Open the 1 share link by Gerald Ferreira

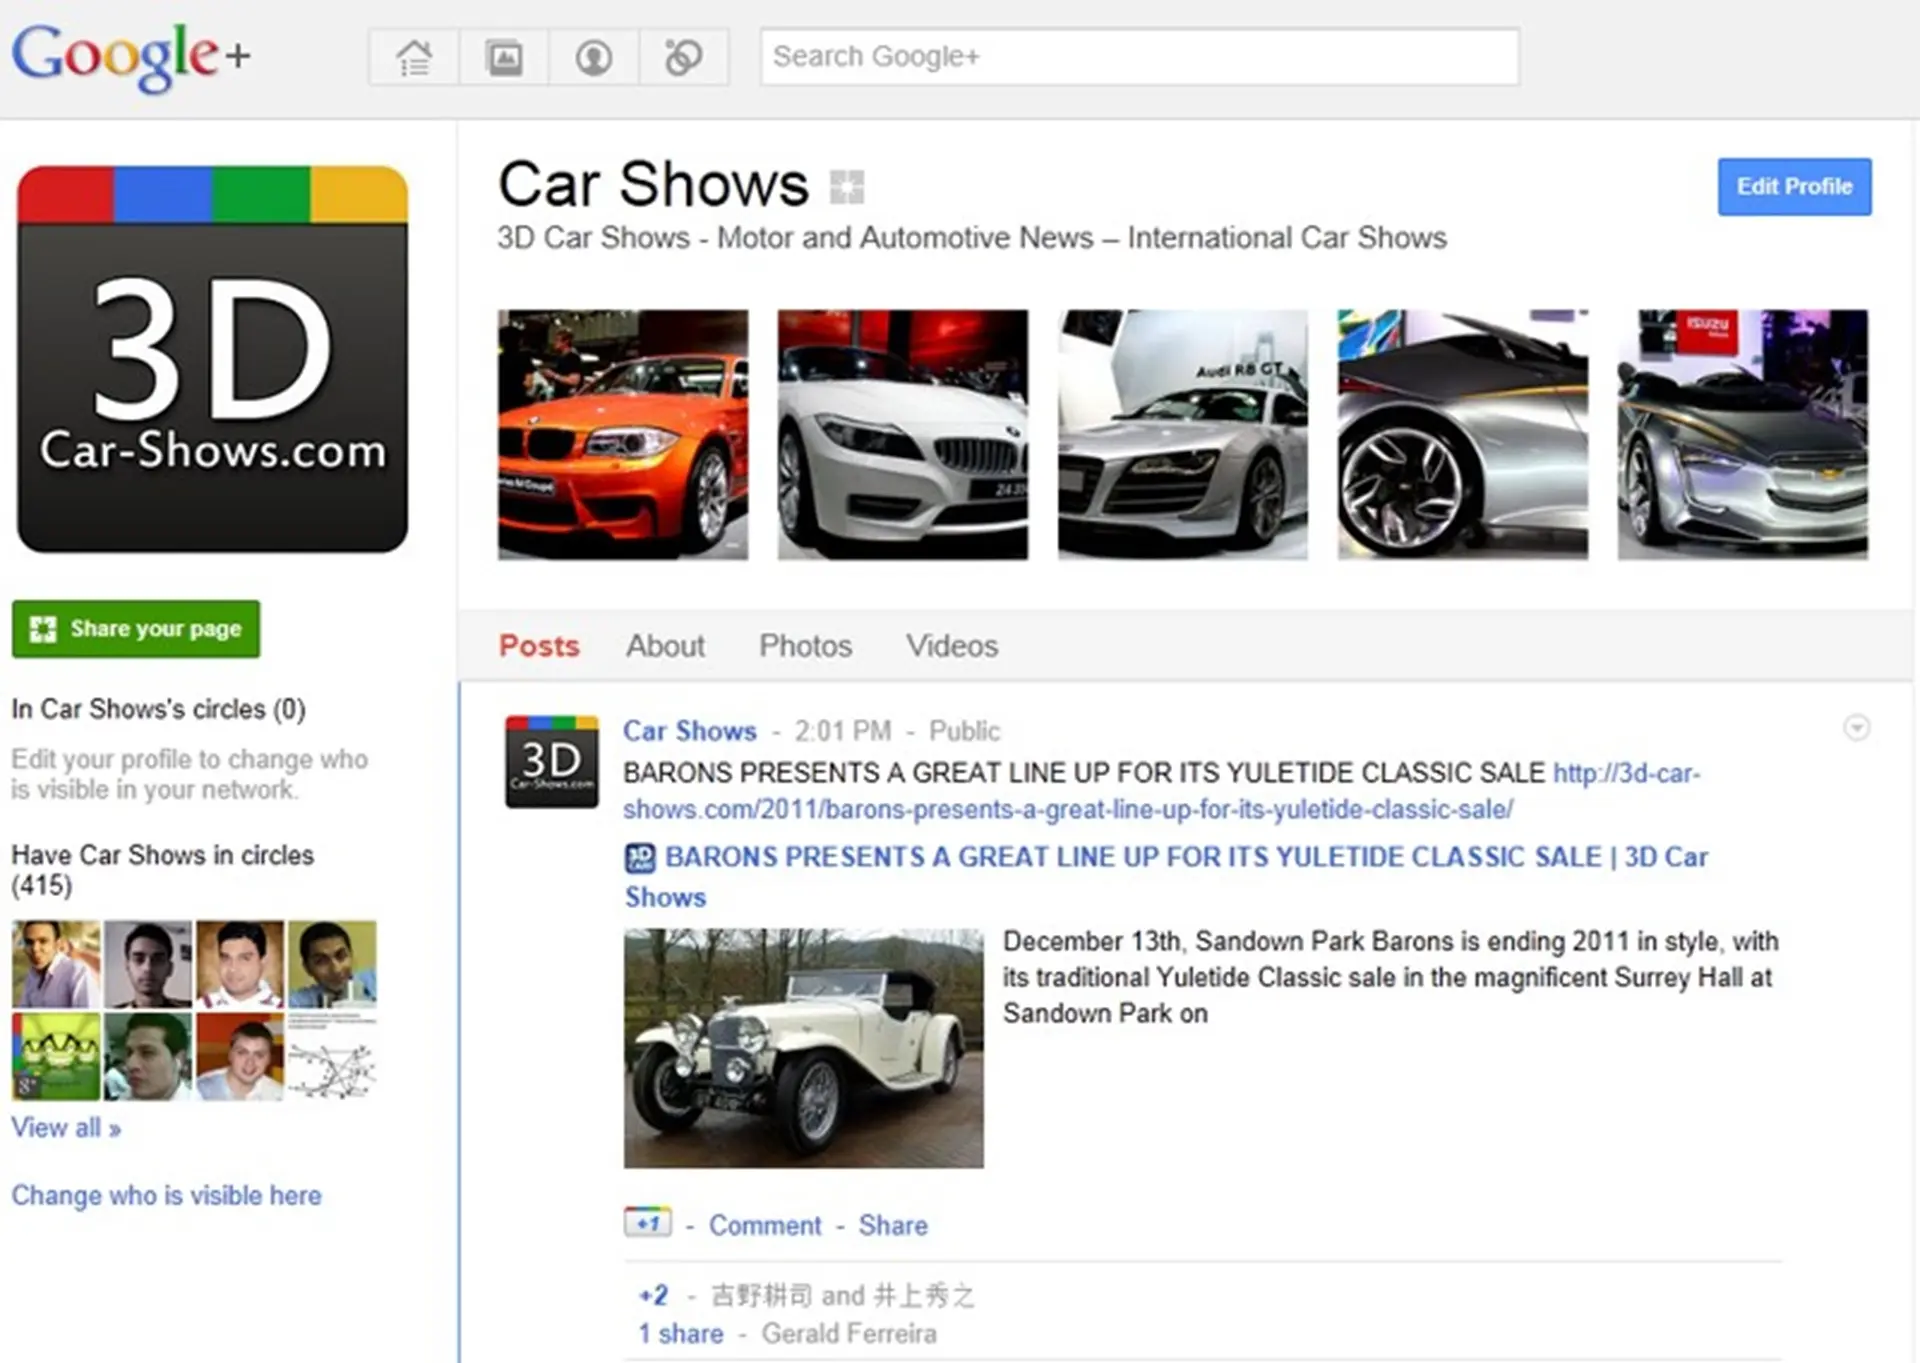(x=679, y=1332)
